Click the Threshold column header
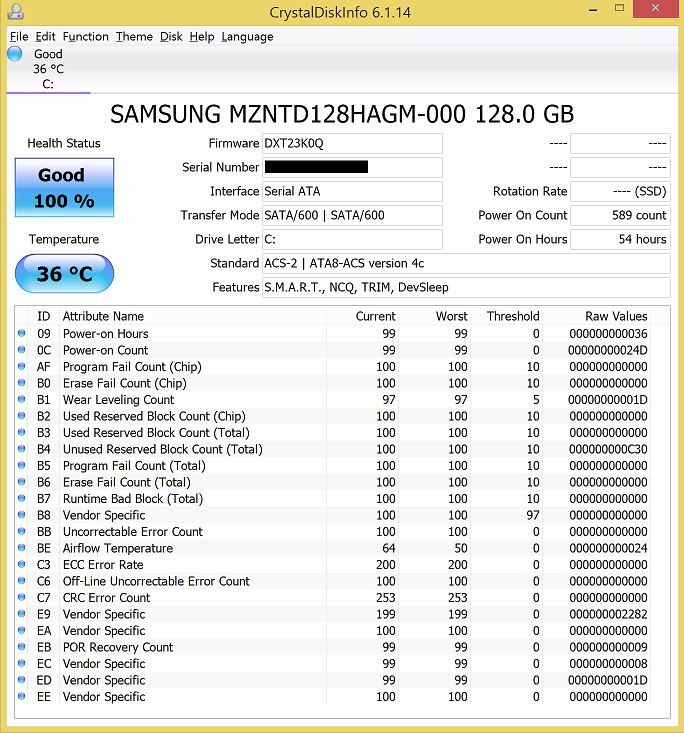Viewport: 684px width, 733px height. click(507, 316)
